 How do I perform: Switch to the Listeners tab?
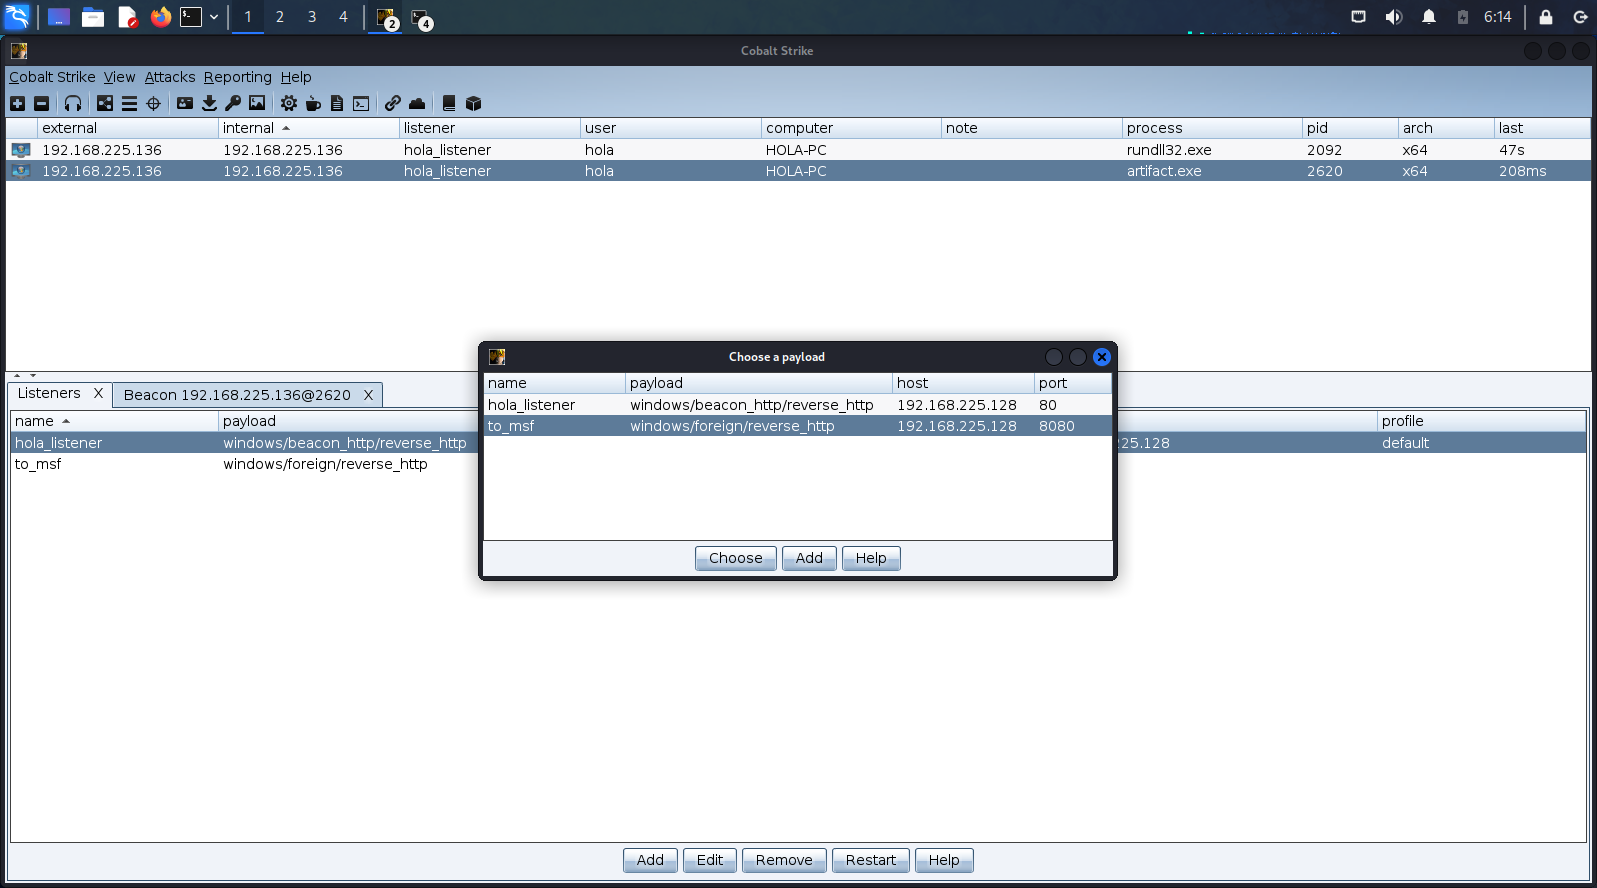(x=49, y=394)
